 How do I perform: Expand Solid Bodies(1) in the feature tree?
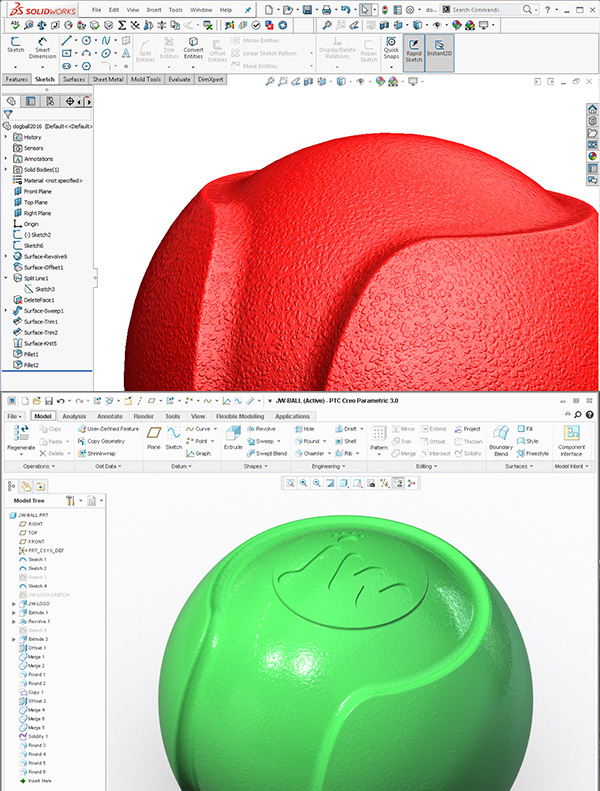tap(6, 170)
